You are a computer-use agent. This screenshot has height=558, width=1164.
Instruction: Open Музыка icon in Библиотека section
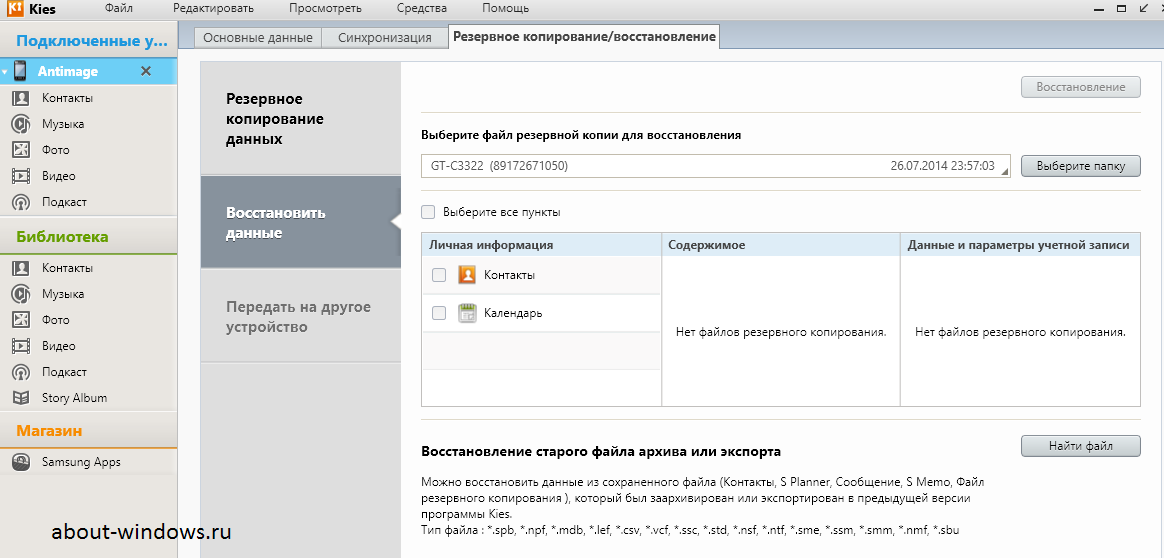click(x=21, y=294)
